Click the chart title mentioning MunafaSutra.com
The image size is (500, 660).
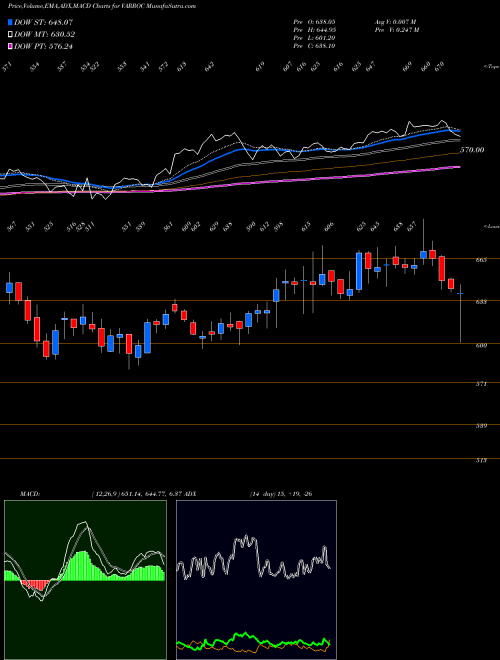coord(102,6)
